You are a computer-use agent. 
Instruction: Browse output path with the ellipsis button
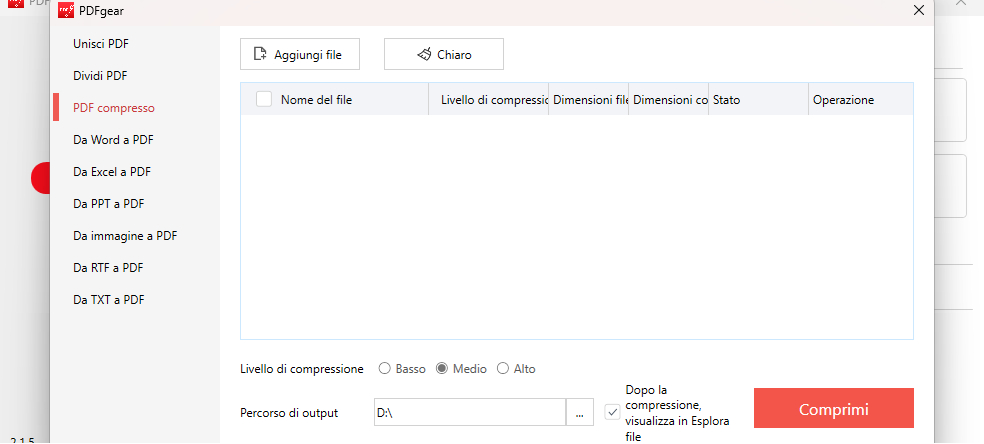click(x=580, y=413)
